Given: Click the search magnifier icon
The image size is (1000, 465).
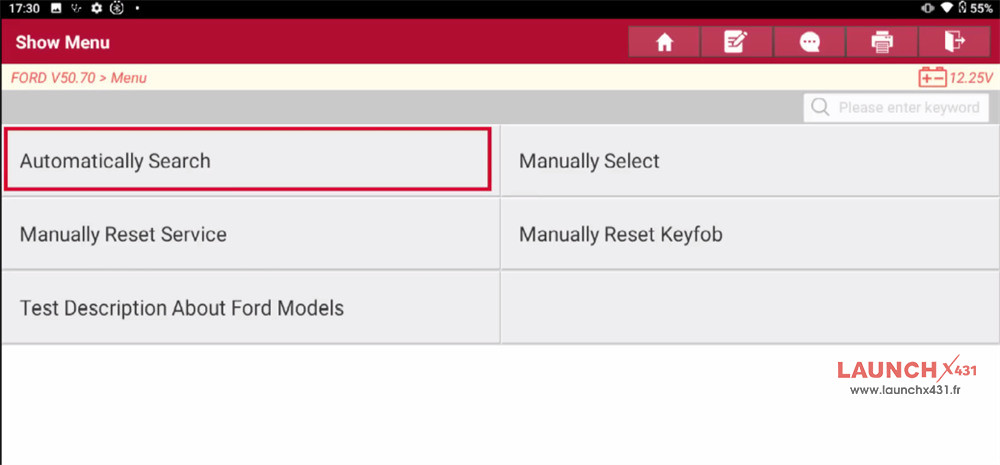Looking at the screenshot, I should [x=820, y=107].
